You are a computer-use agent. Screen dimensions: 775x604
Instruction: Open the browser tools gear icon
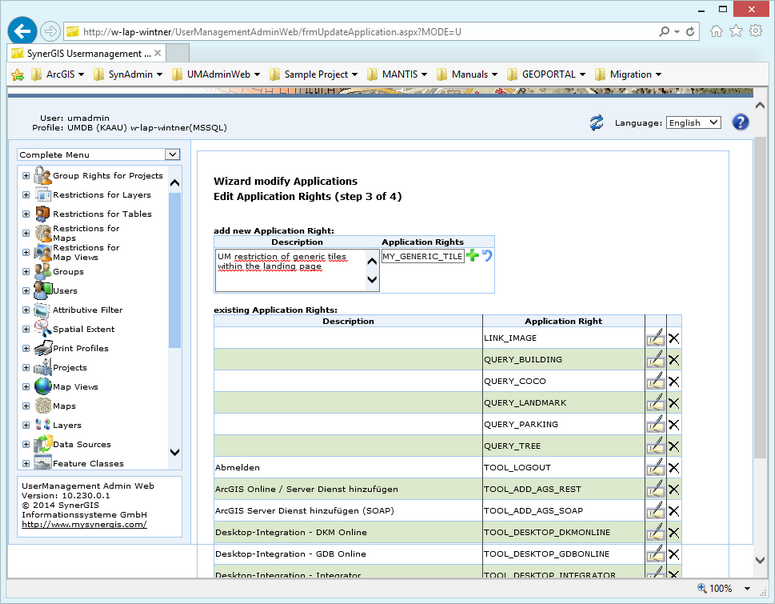coord(756,31)
